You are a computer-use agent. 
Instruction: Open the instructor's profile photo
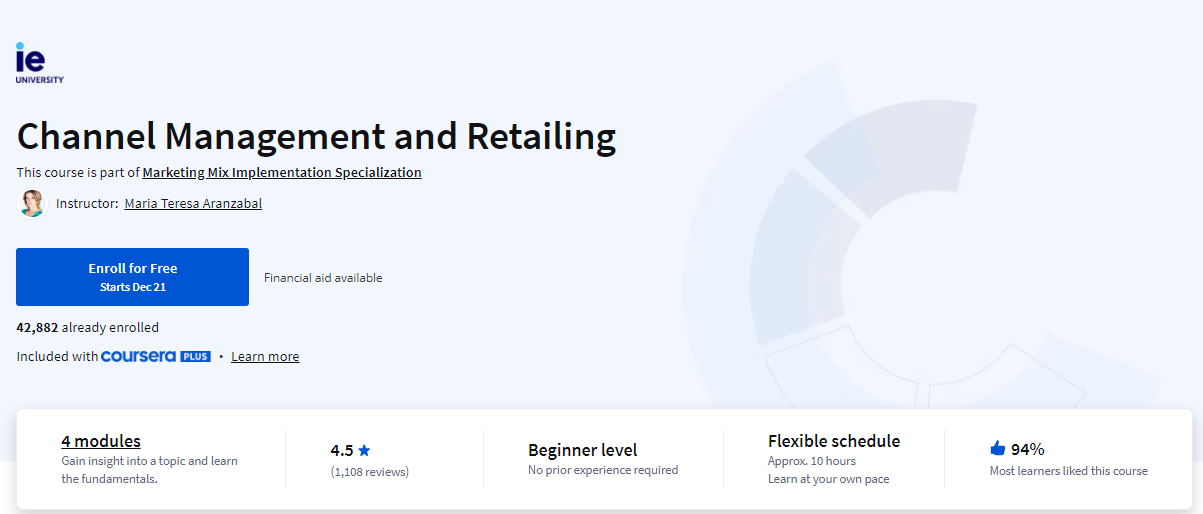click(32, 203)
